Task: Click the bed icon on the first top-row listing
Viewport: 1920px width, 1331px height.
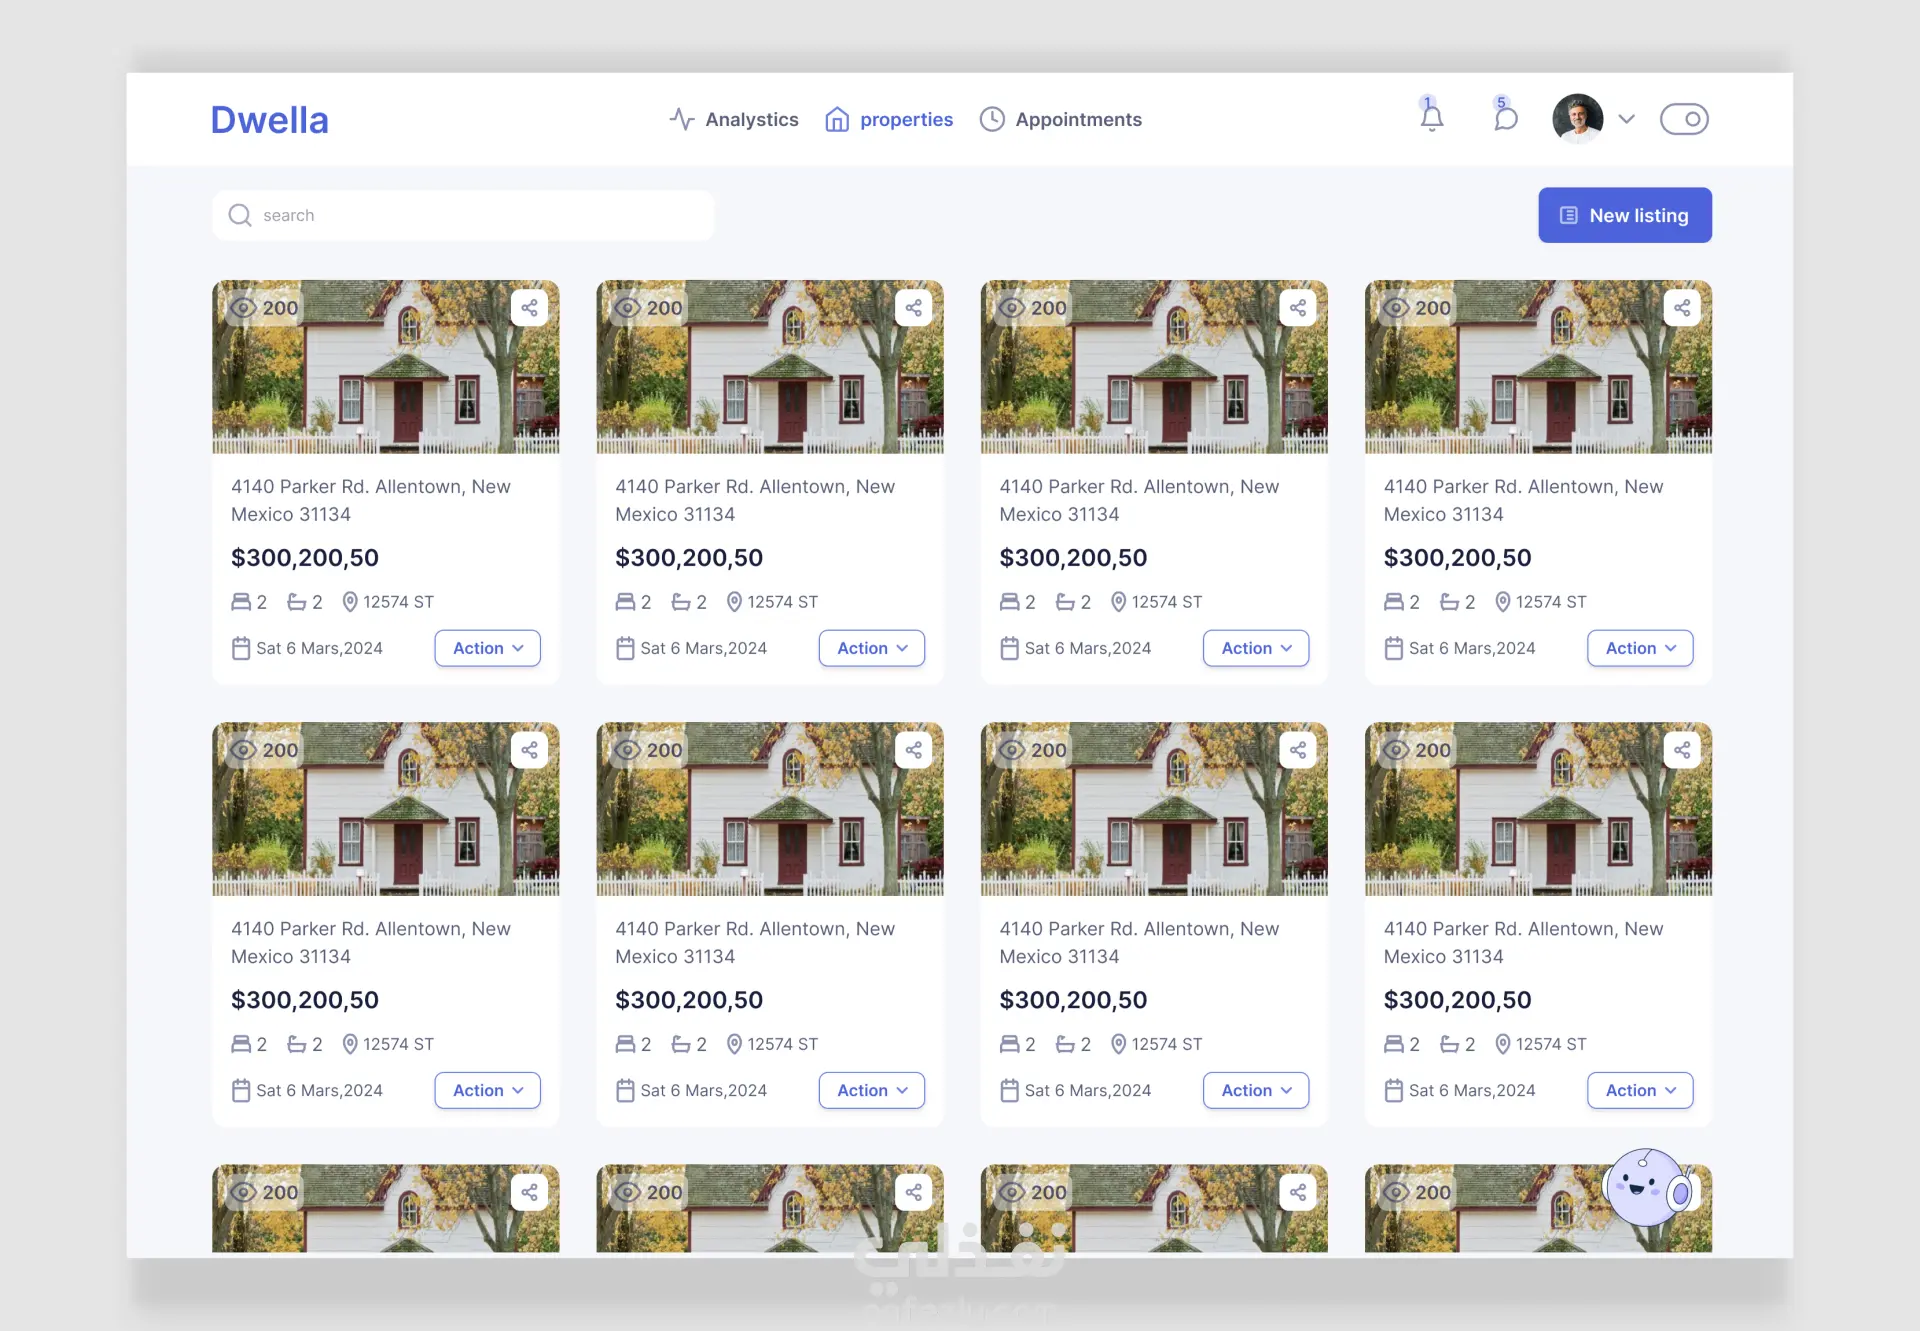Action: [x=241, y=602]
